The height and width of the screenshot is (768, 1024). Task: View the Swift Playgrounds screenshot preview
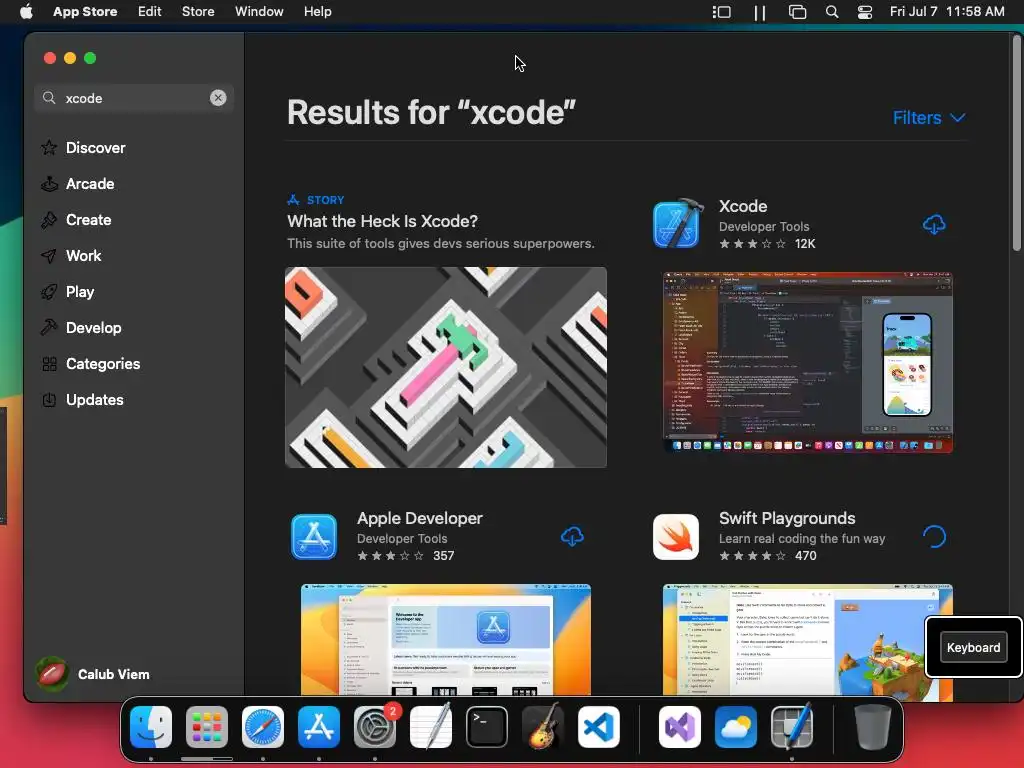tap(807, 639)
